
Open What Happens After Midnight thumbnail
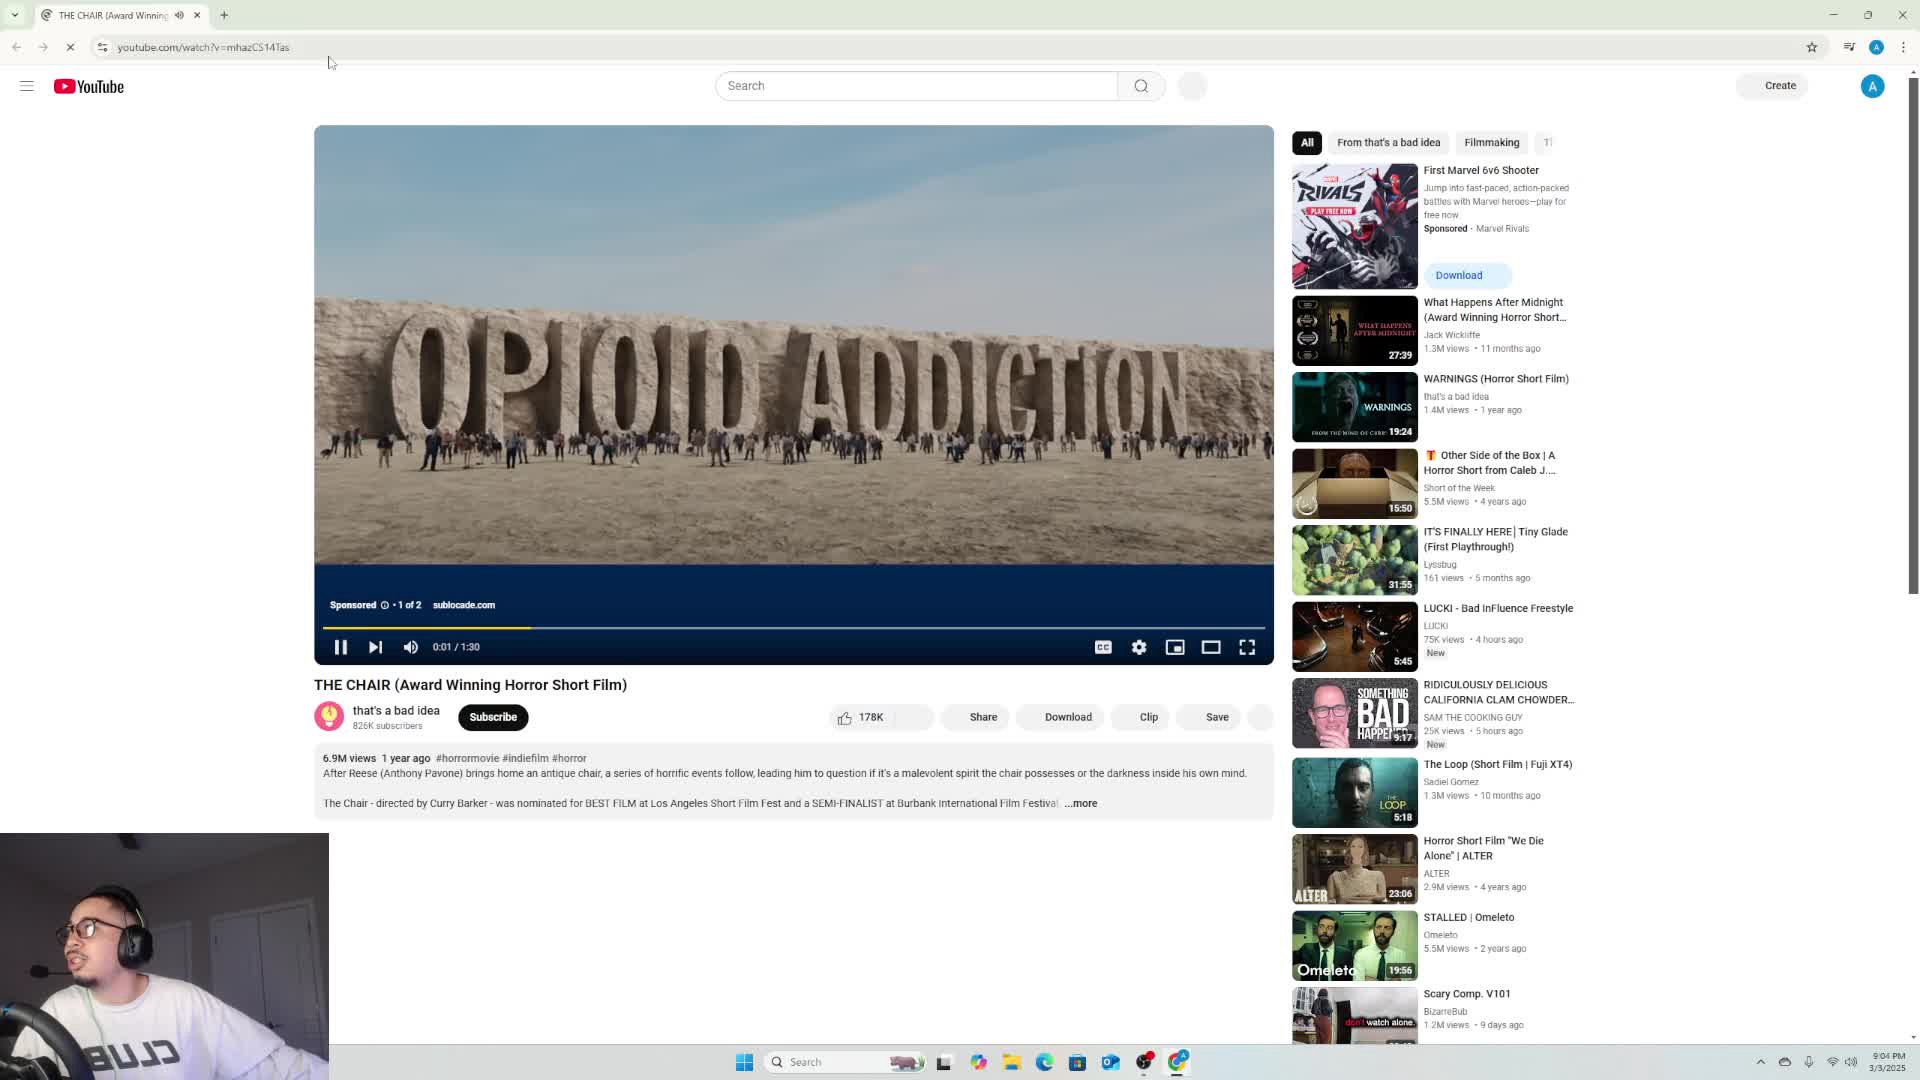coord(1354,331)
